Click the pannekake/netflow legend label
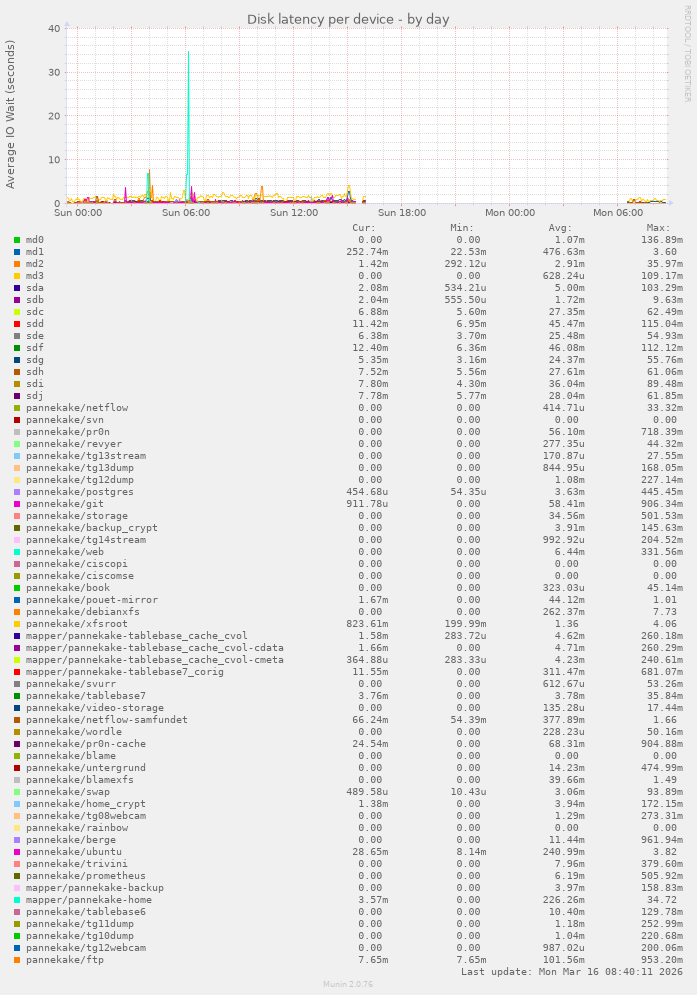697x995 pixels. (77, 408)
